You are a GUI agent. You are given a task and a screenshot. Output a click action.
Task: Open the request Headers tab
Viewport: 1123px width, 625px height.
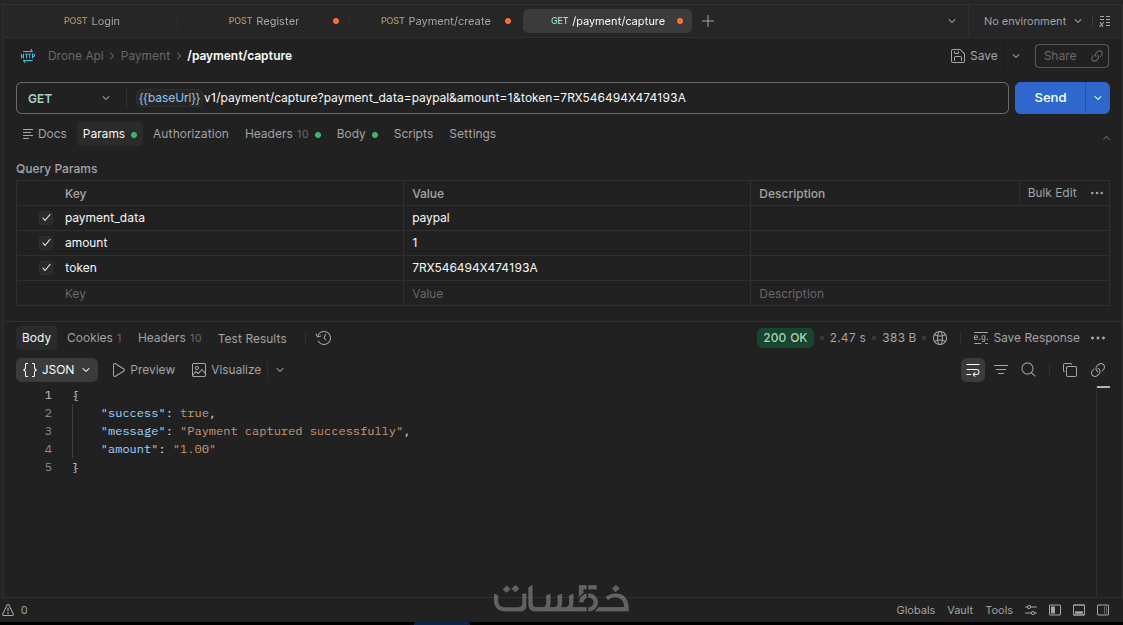click(282, 134)
